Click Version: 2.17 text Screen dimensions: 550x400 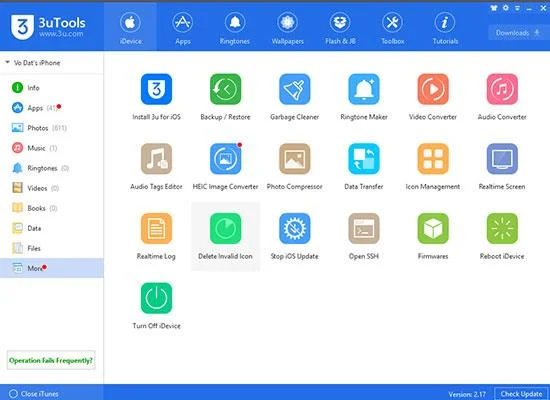pyautogui.click(x=467, y=394)
